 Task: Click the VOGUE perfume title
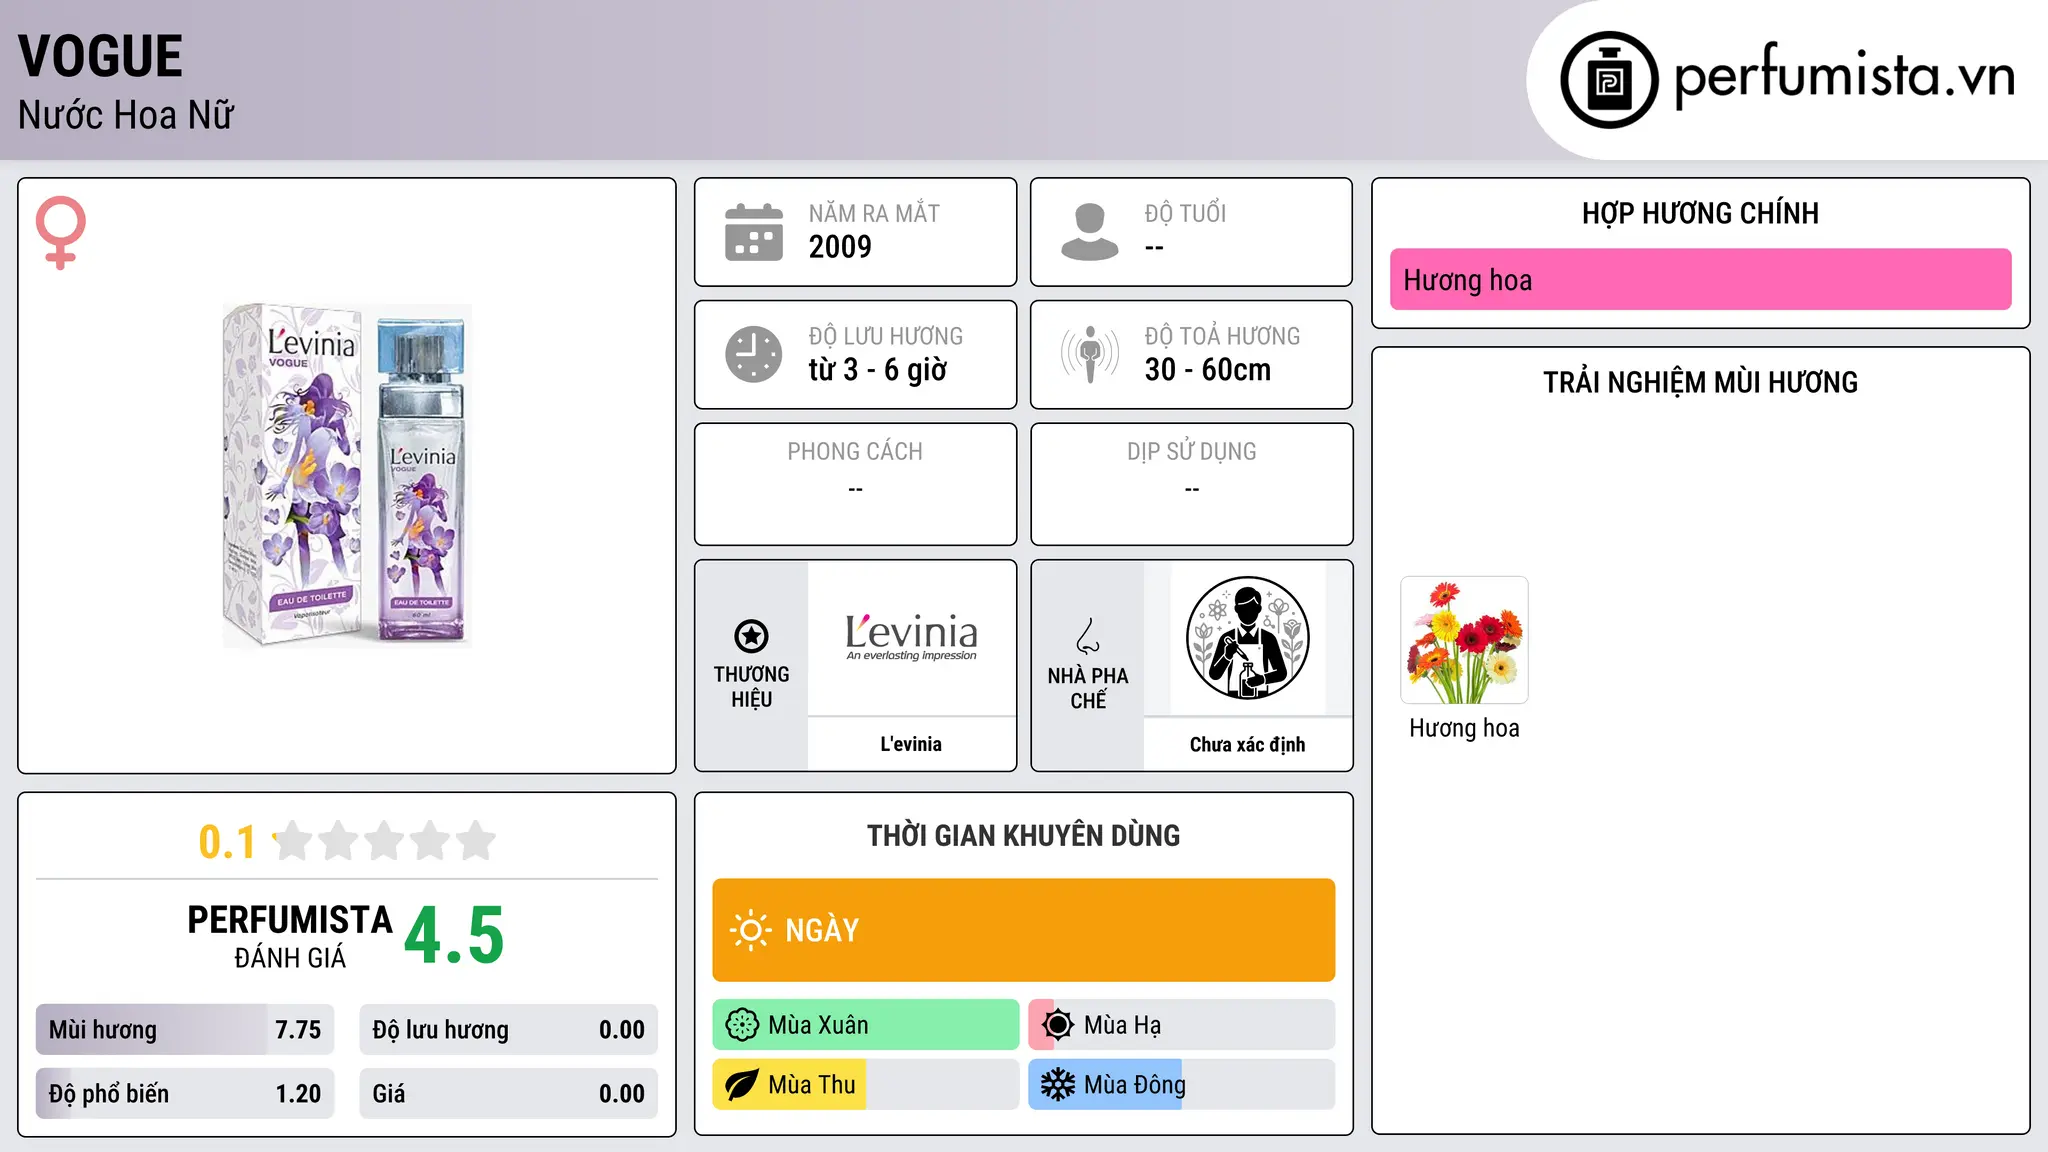tap(100, 56)
